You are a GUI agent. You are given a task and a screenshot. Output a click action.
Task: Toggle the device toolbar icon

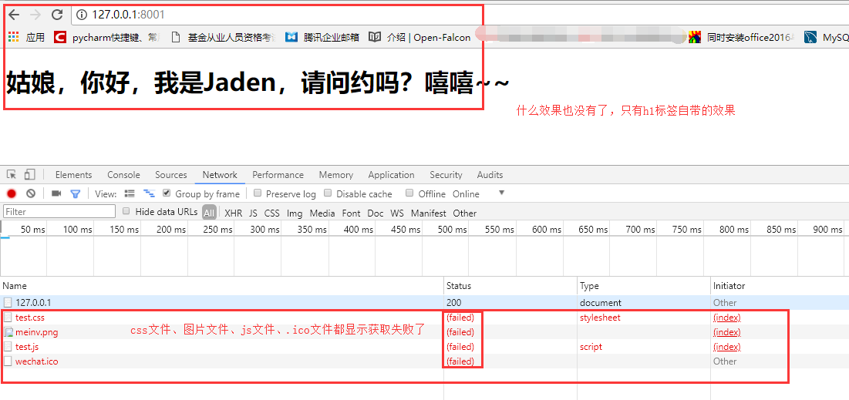pos(30,174)
